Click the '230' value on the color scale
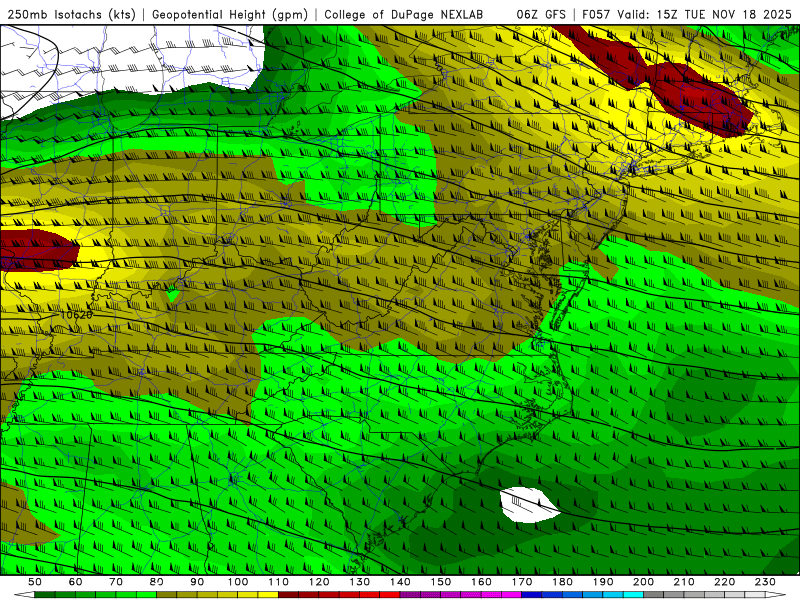This screenshot has width=800, height=600. (x=765, y=582)
